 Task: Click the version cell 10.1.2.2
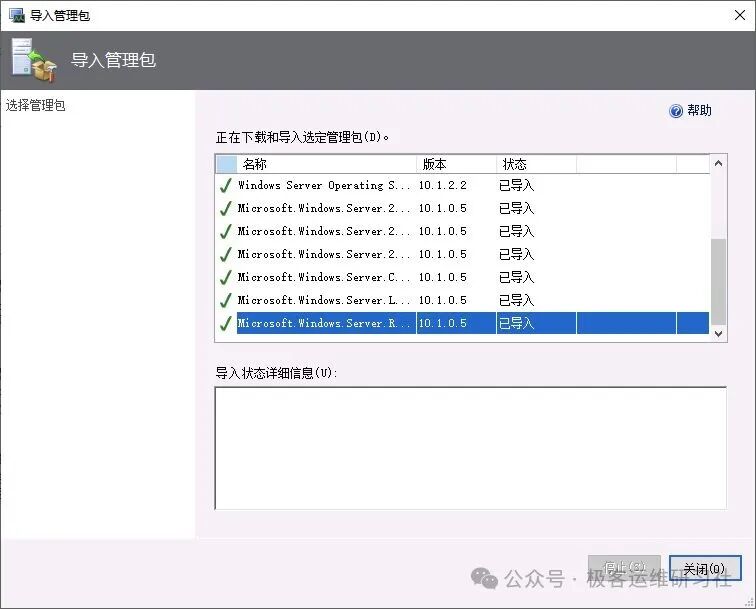tap(443, 185)
